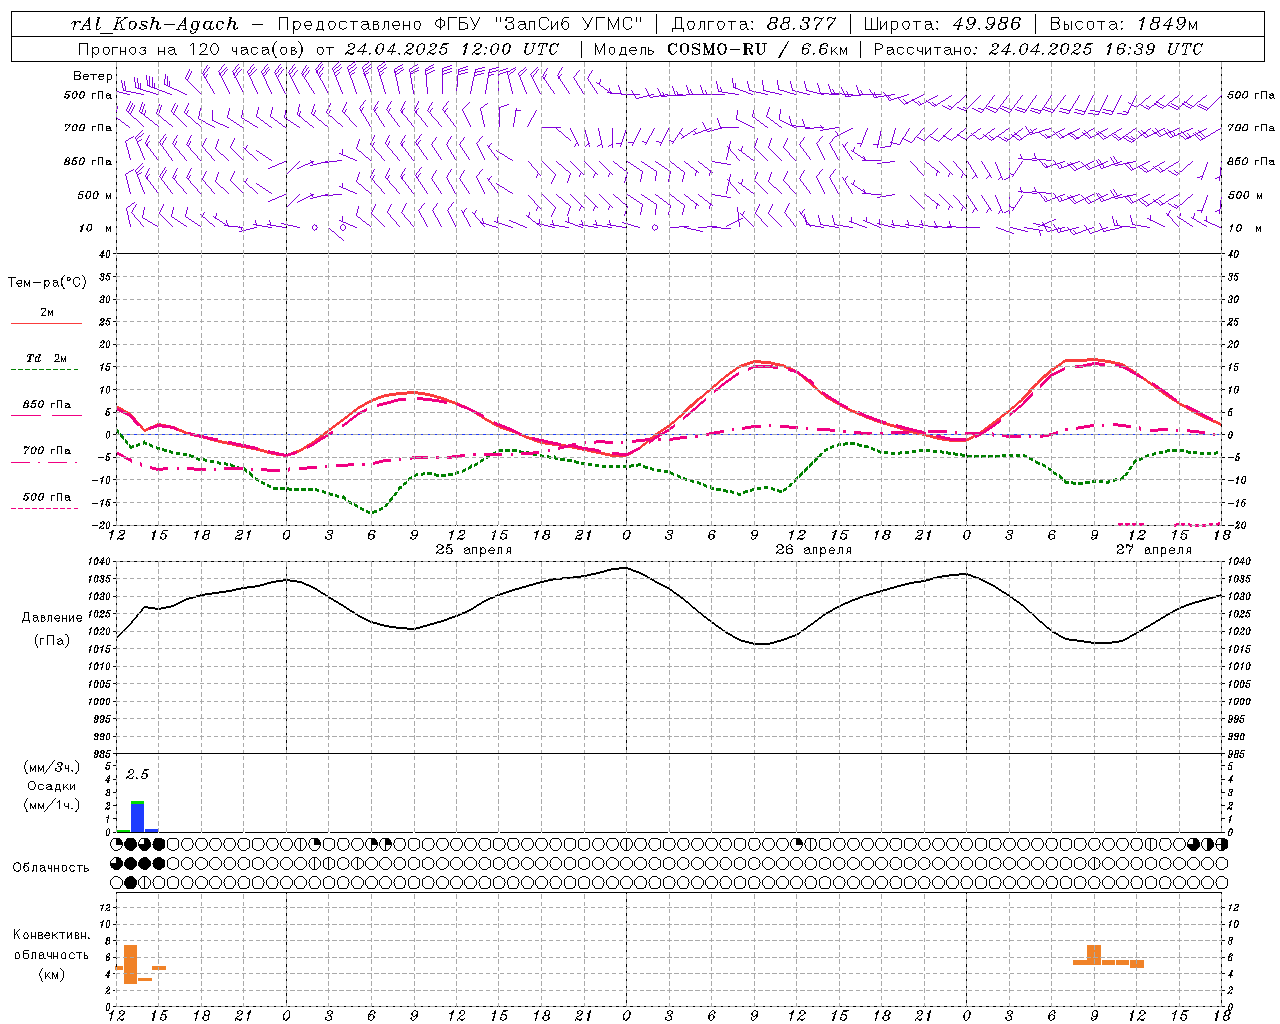Select the text ФГБУ "ЗапСиб УГМС" provider

[540, 24]
